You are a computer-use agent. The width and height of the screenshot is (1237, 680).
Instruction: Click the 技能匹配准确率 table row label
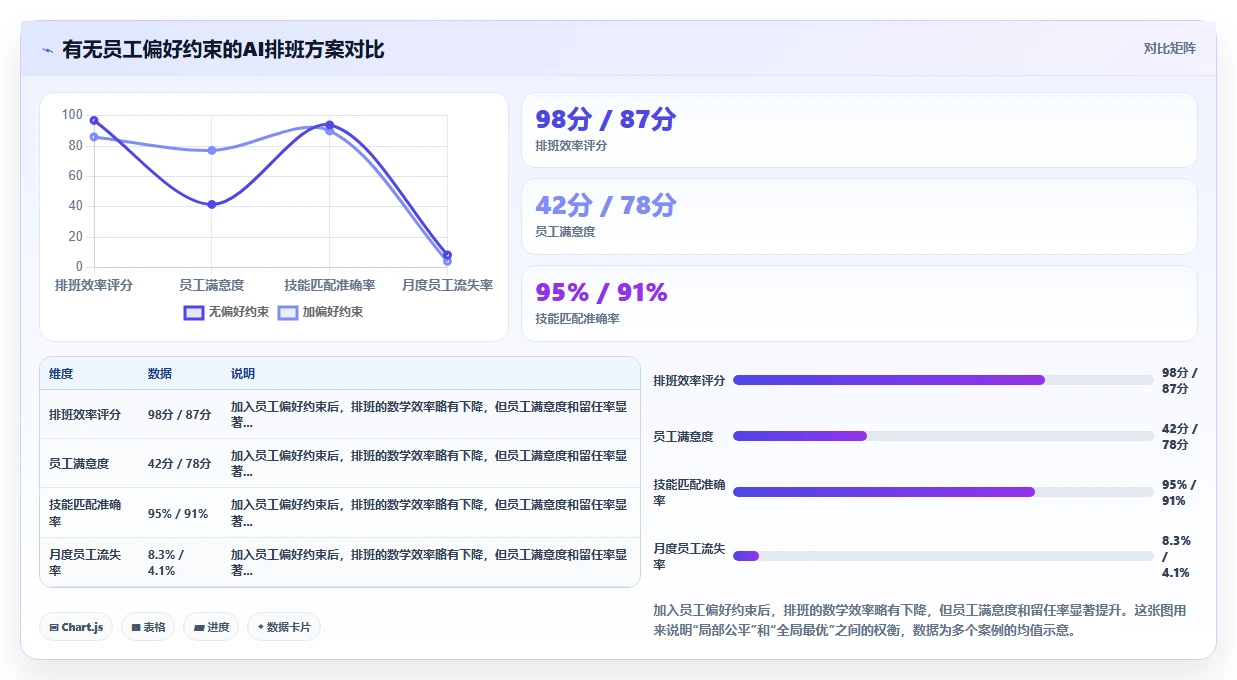(x=85, y=513)
